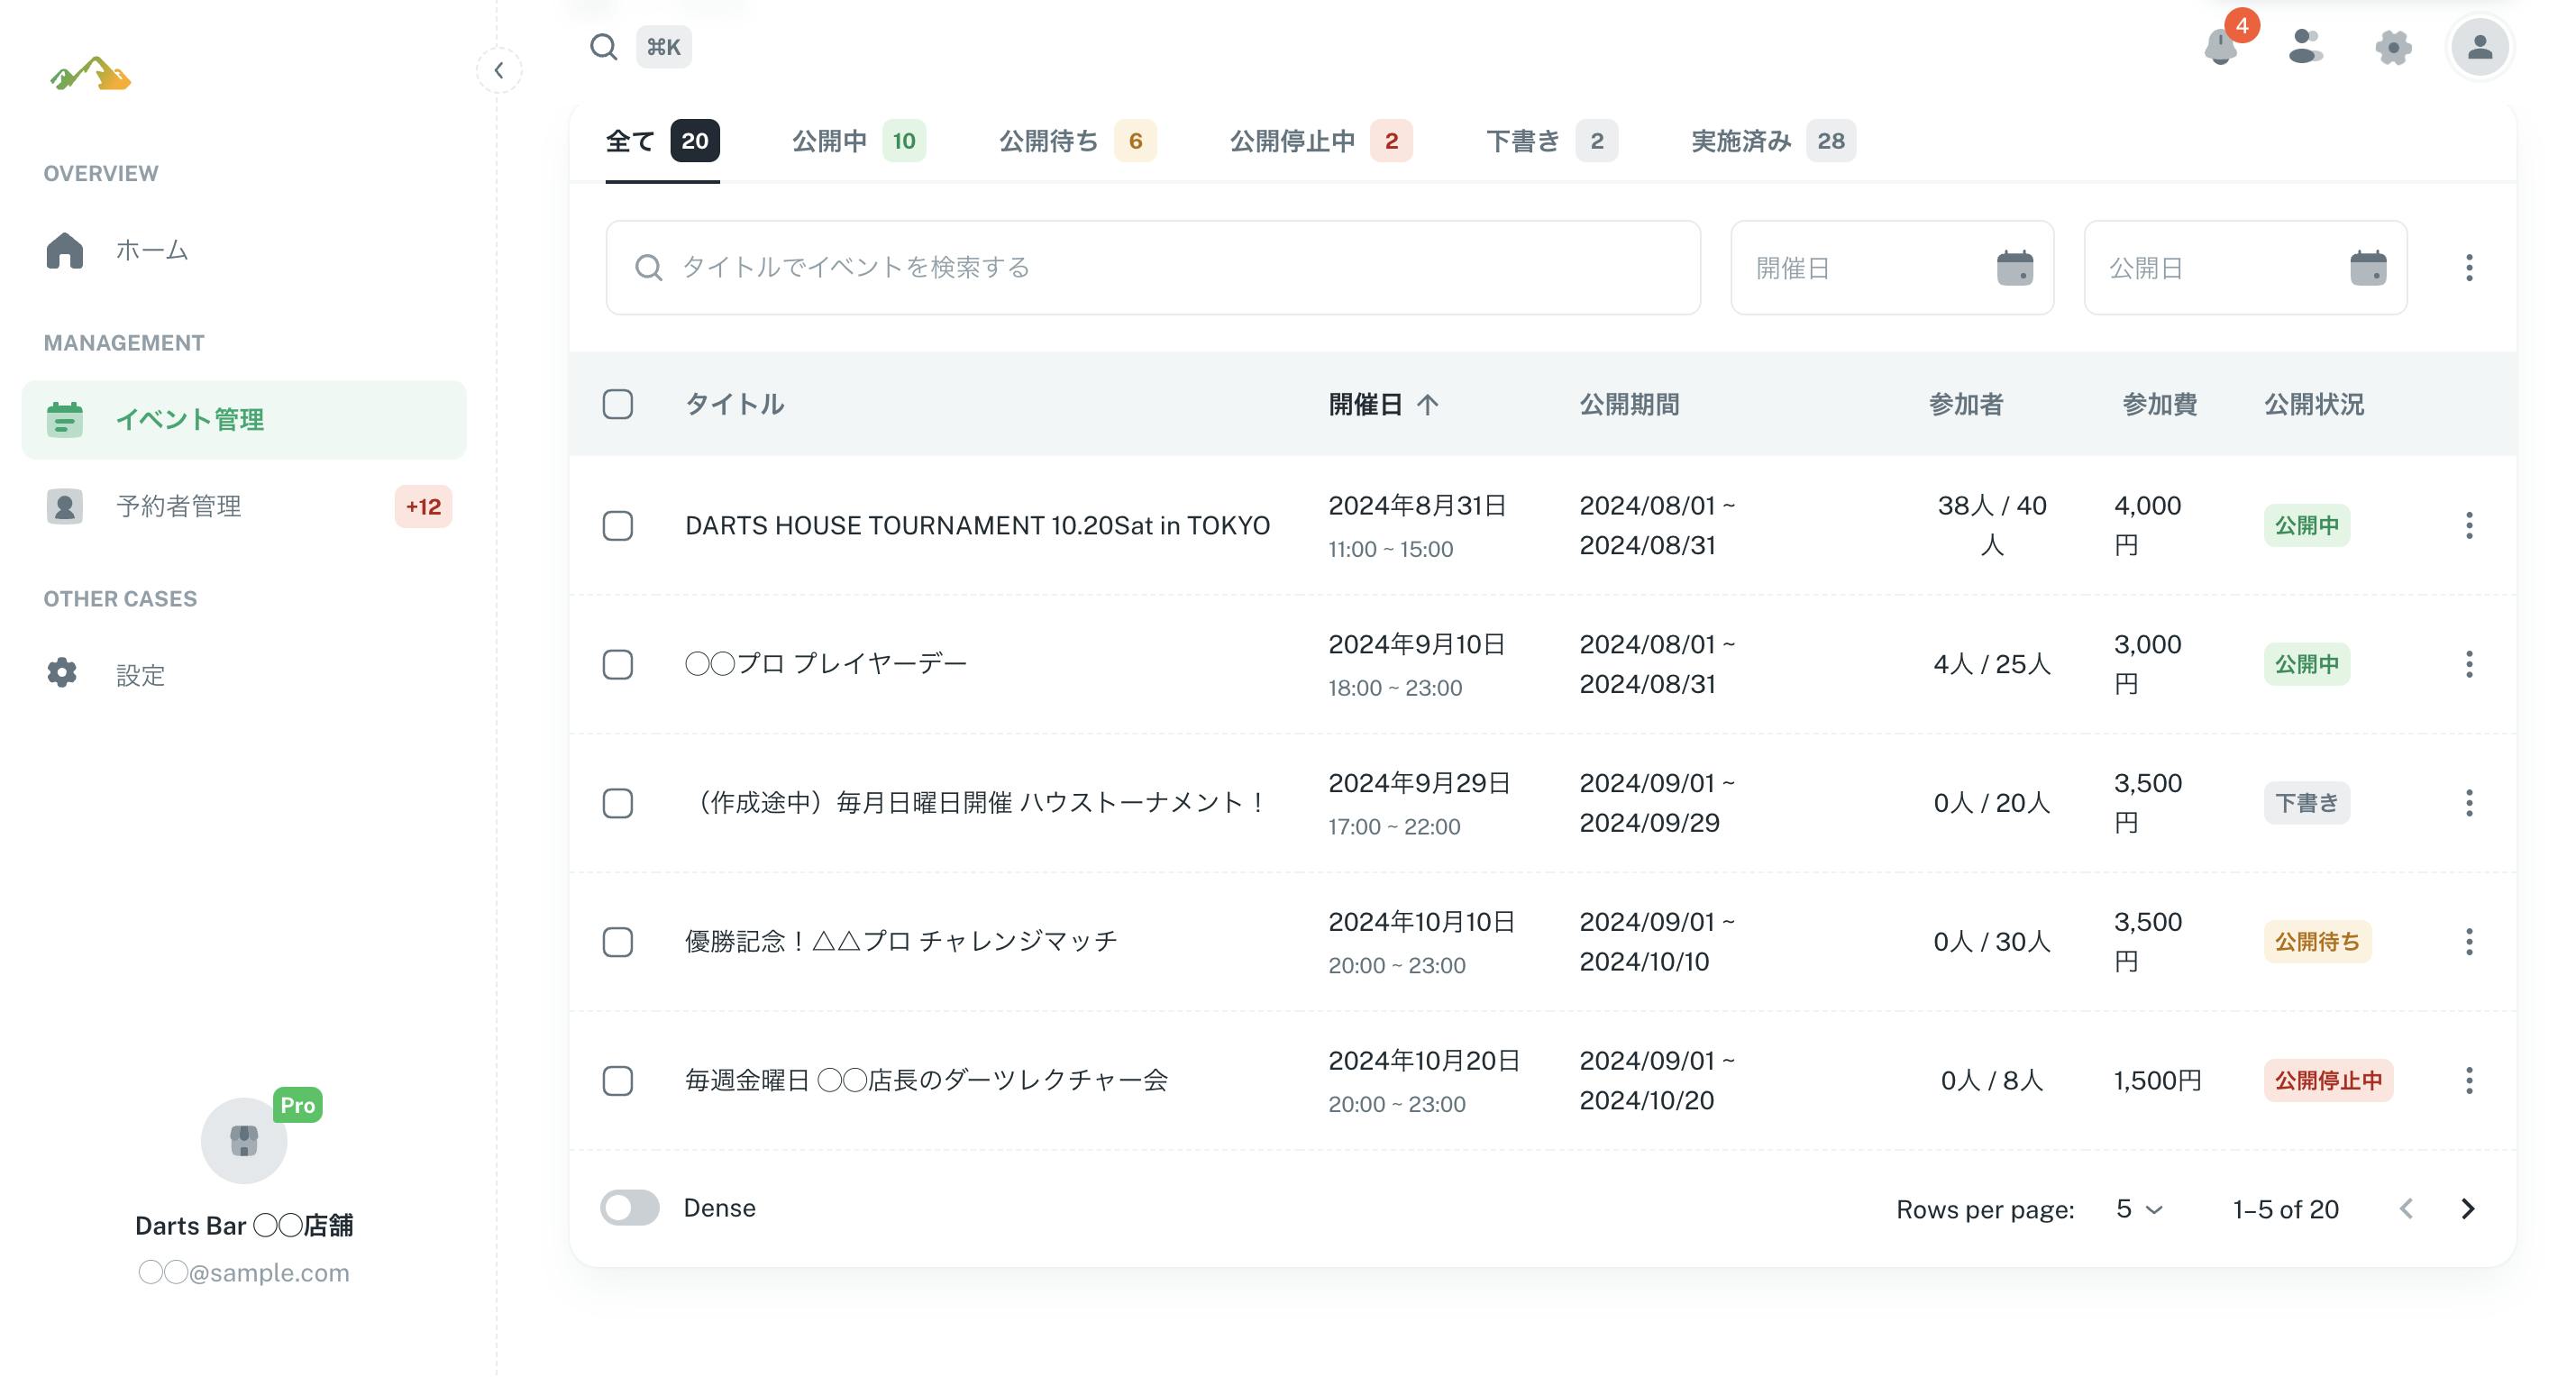Screen dimensions: 2576x1377
Task: Open the 開催日 calendar picker icon
Action: pos(2014,268)
